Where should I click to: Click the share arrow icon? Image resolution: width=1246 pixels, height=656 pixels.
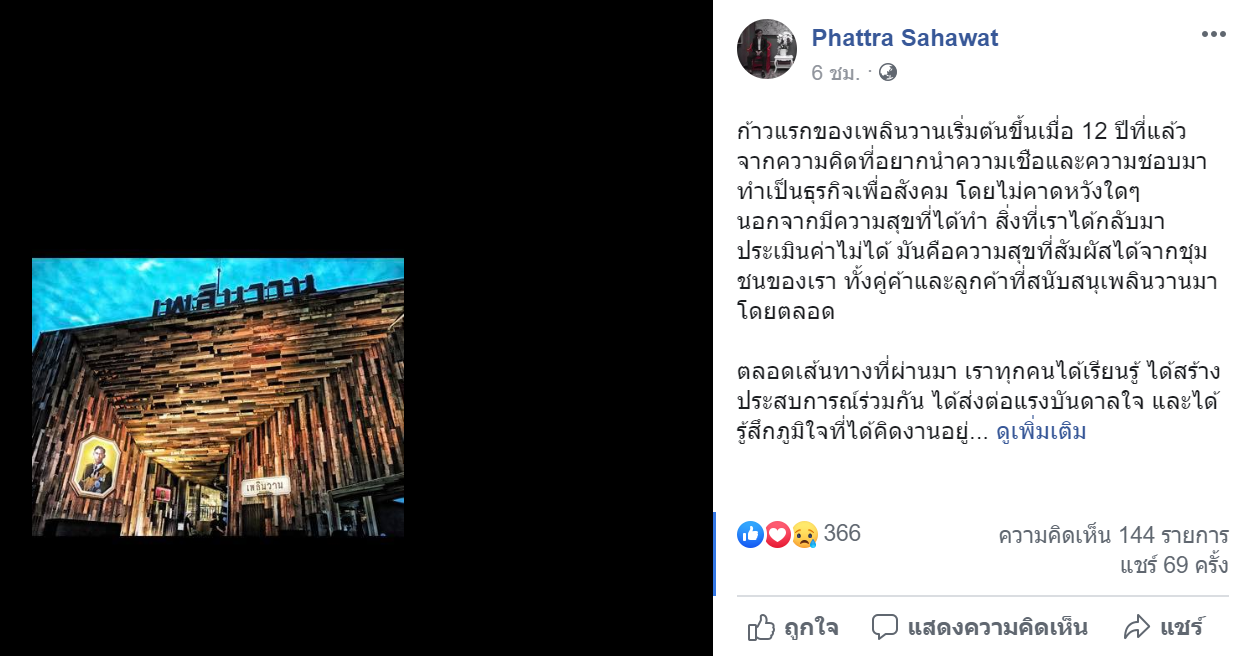[1138, 628]
